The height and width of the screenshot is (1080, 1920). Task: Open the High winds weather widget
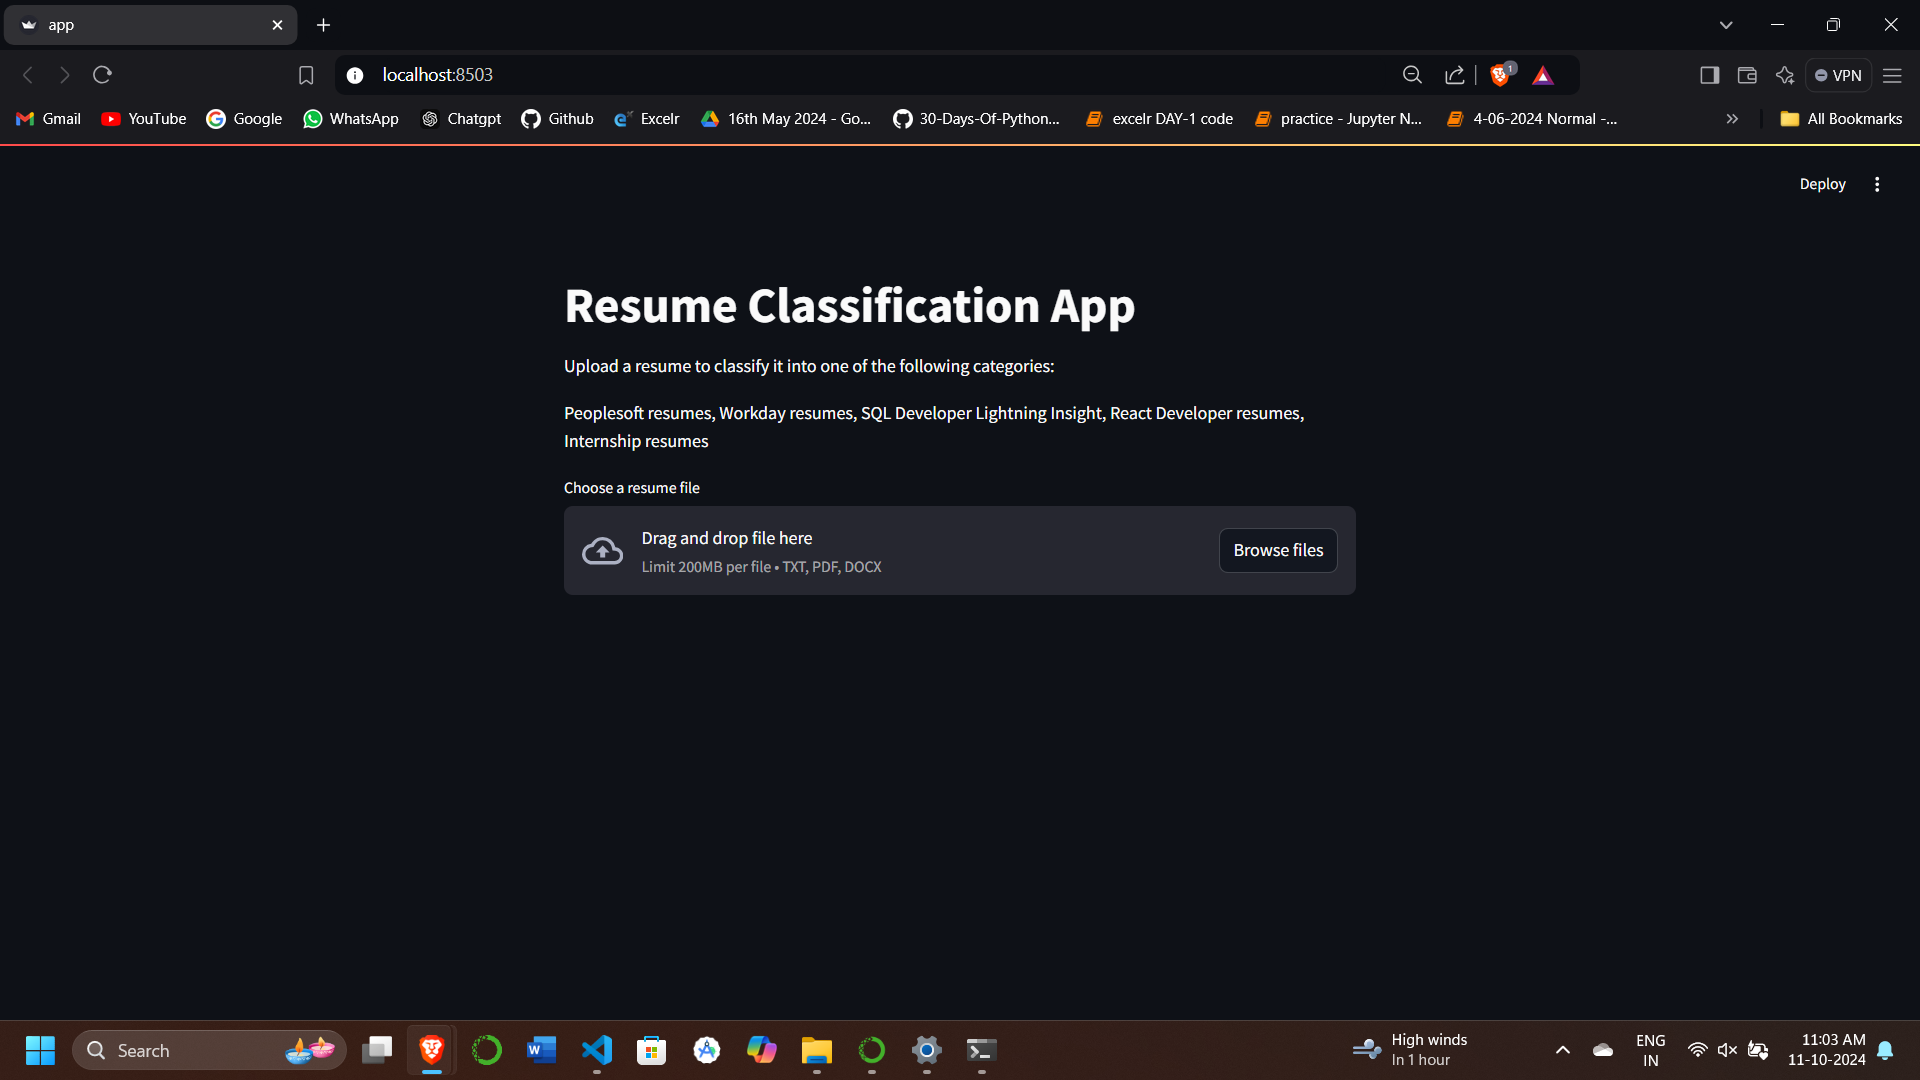pos(1410,1050)
